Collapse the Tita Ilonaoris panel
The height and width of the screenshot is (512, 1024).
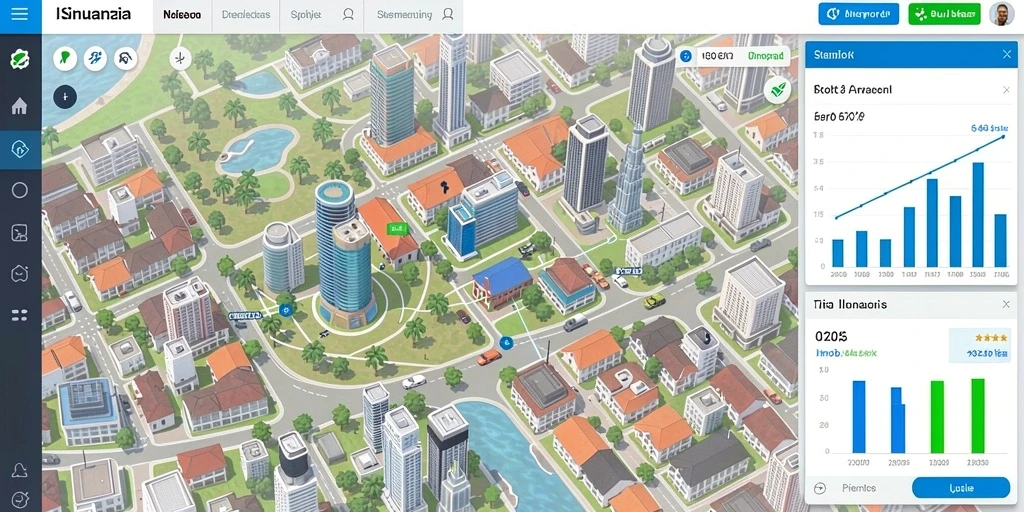[1006, 304]
